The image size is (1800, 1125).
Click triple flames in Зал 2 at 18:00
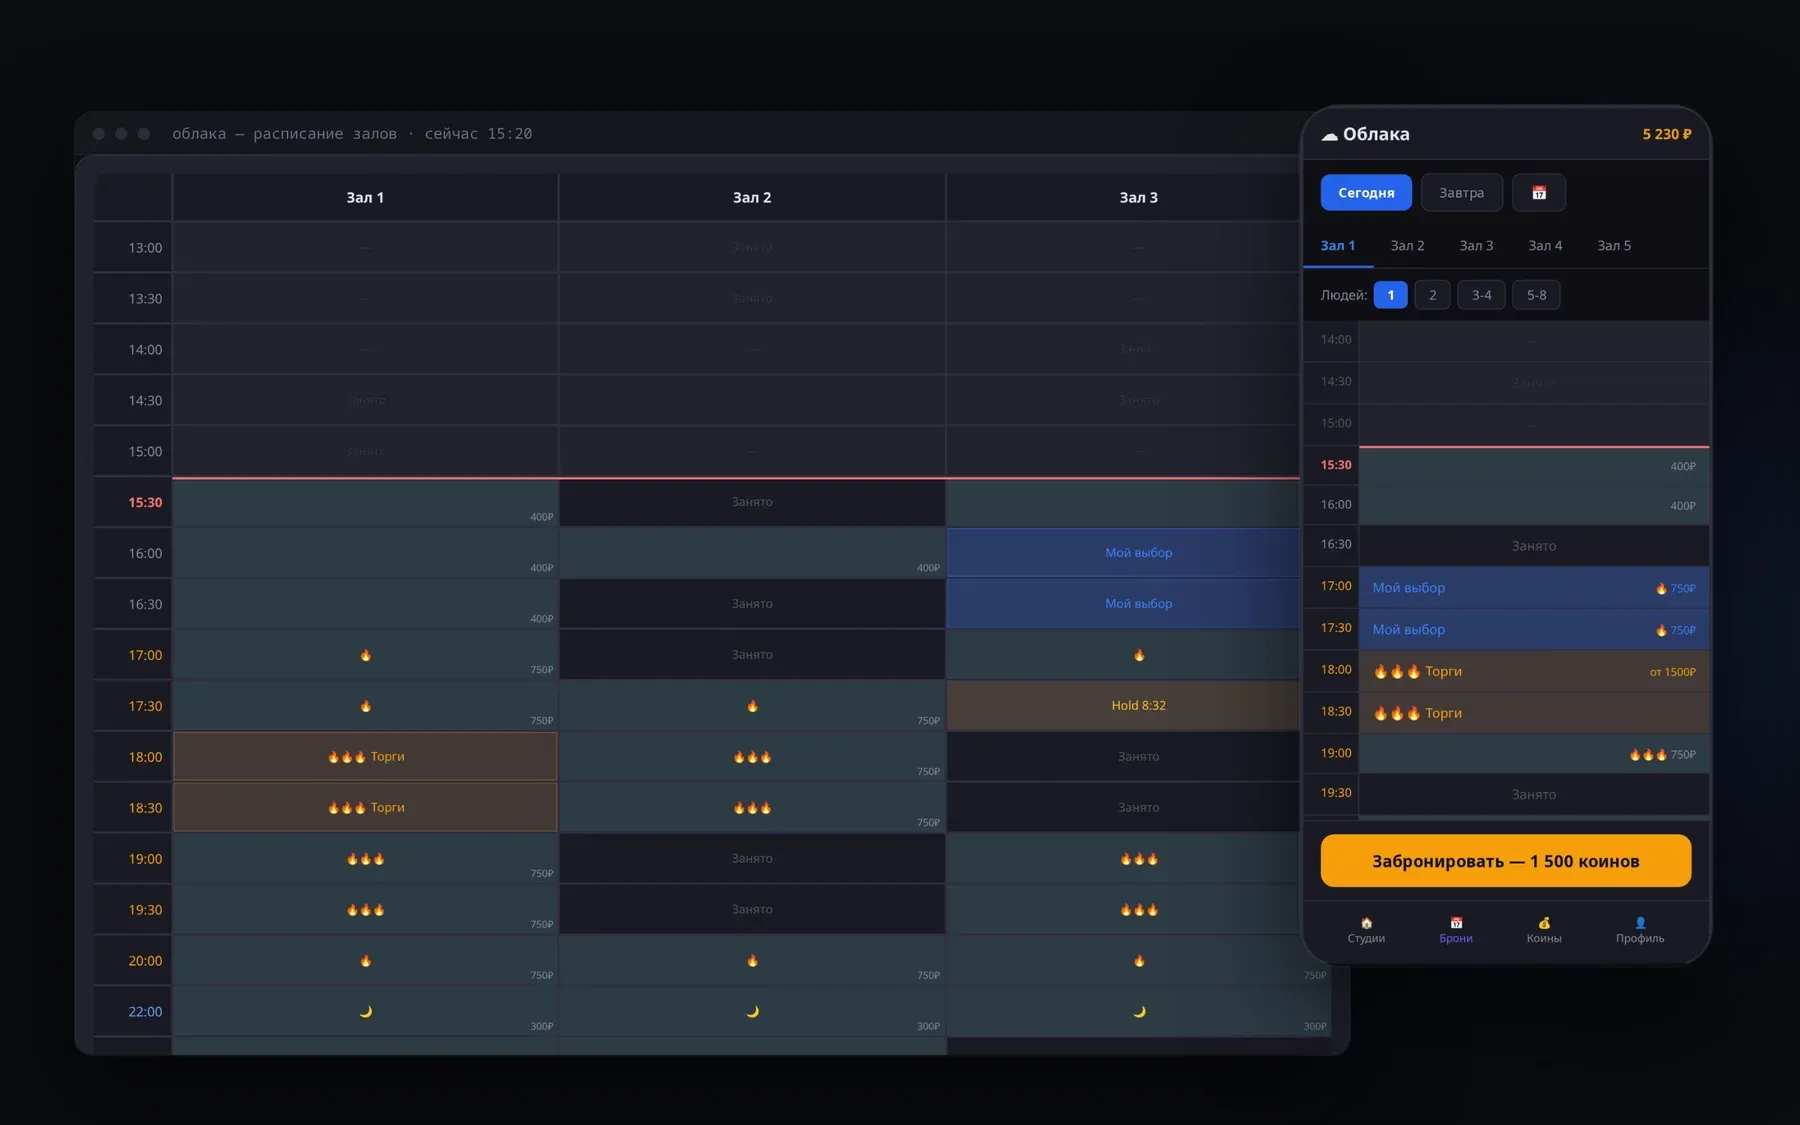[752, 757]
